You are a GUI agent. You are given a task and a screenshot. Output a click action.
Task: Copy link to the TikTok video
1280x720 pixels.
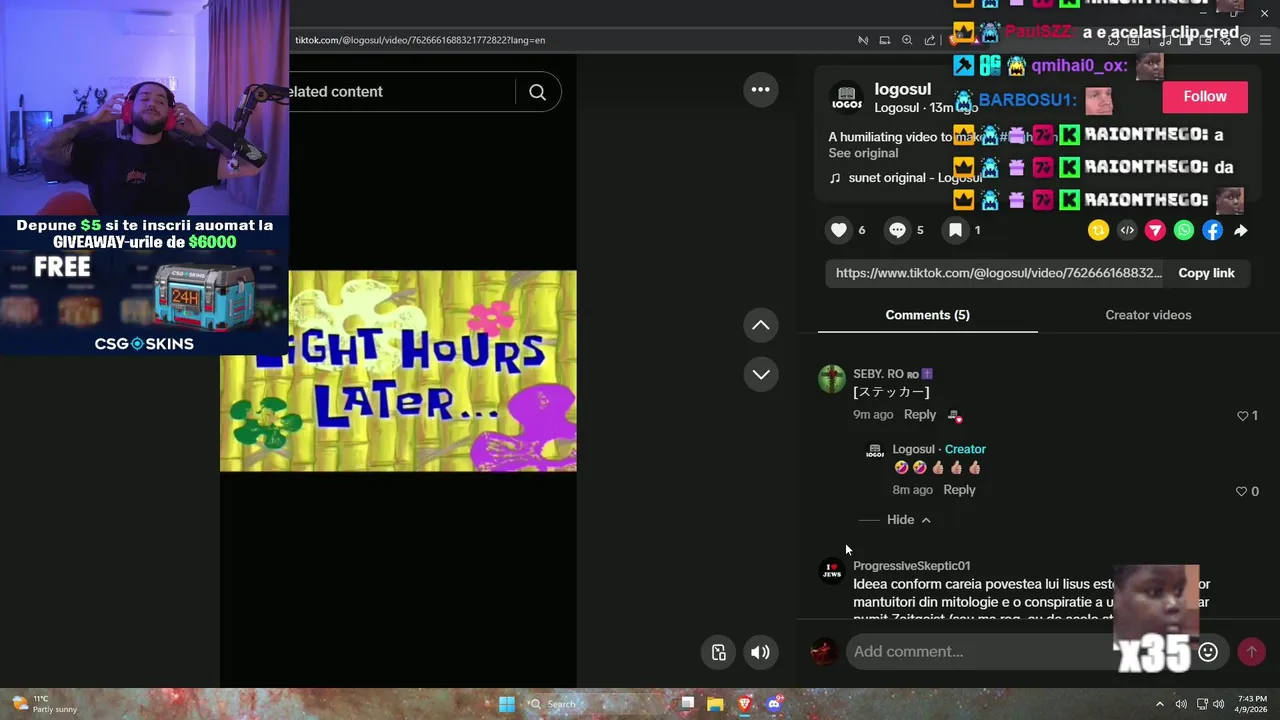coord(1206,273)
